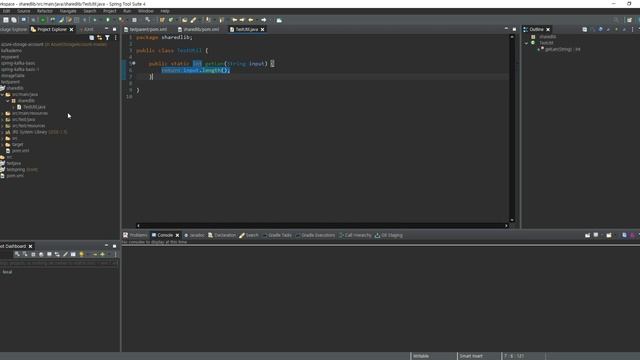Maximize the Project Explorer panel

114,29
